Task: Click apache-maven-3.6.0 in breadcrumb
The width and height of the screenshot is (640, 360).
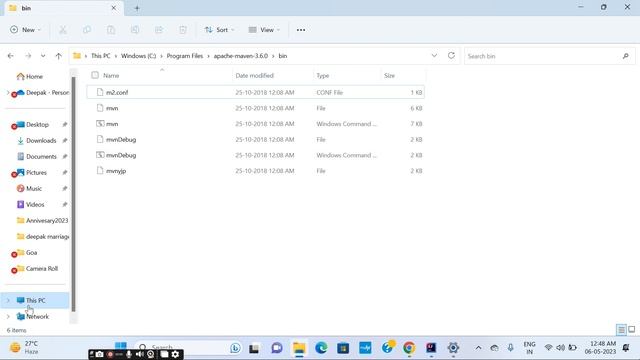Action: [x=241, y=56]
